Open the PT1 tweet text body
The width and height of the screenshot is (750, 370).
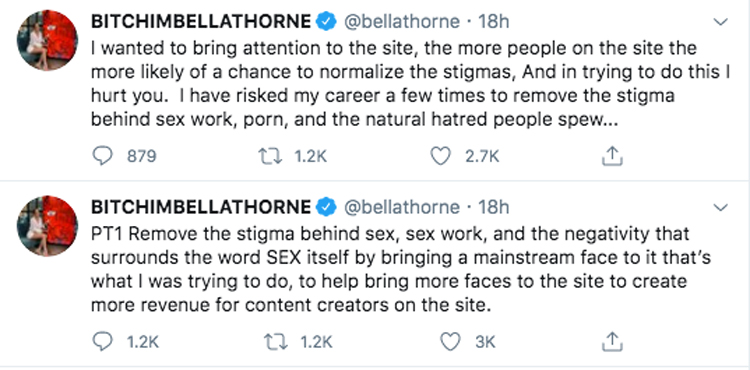[x=401, y=269]
